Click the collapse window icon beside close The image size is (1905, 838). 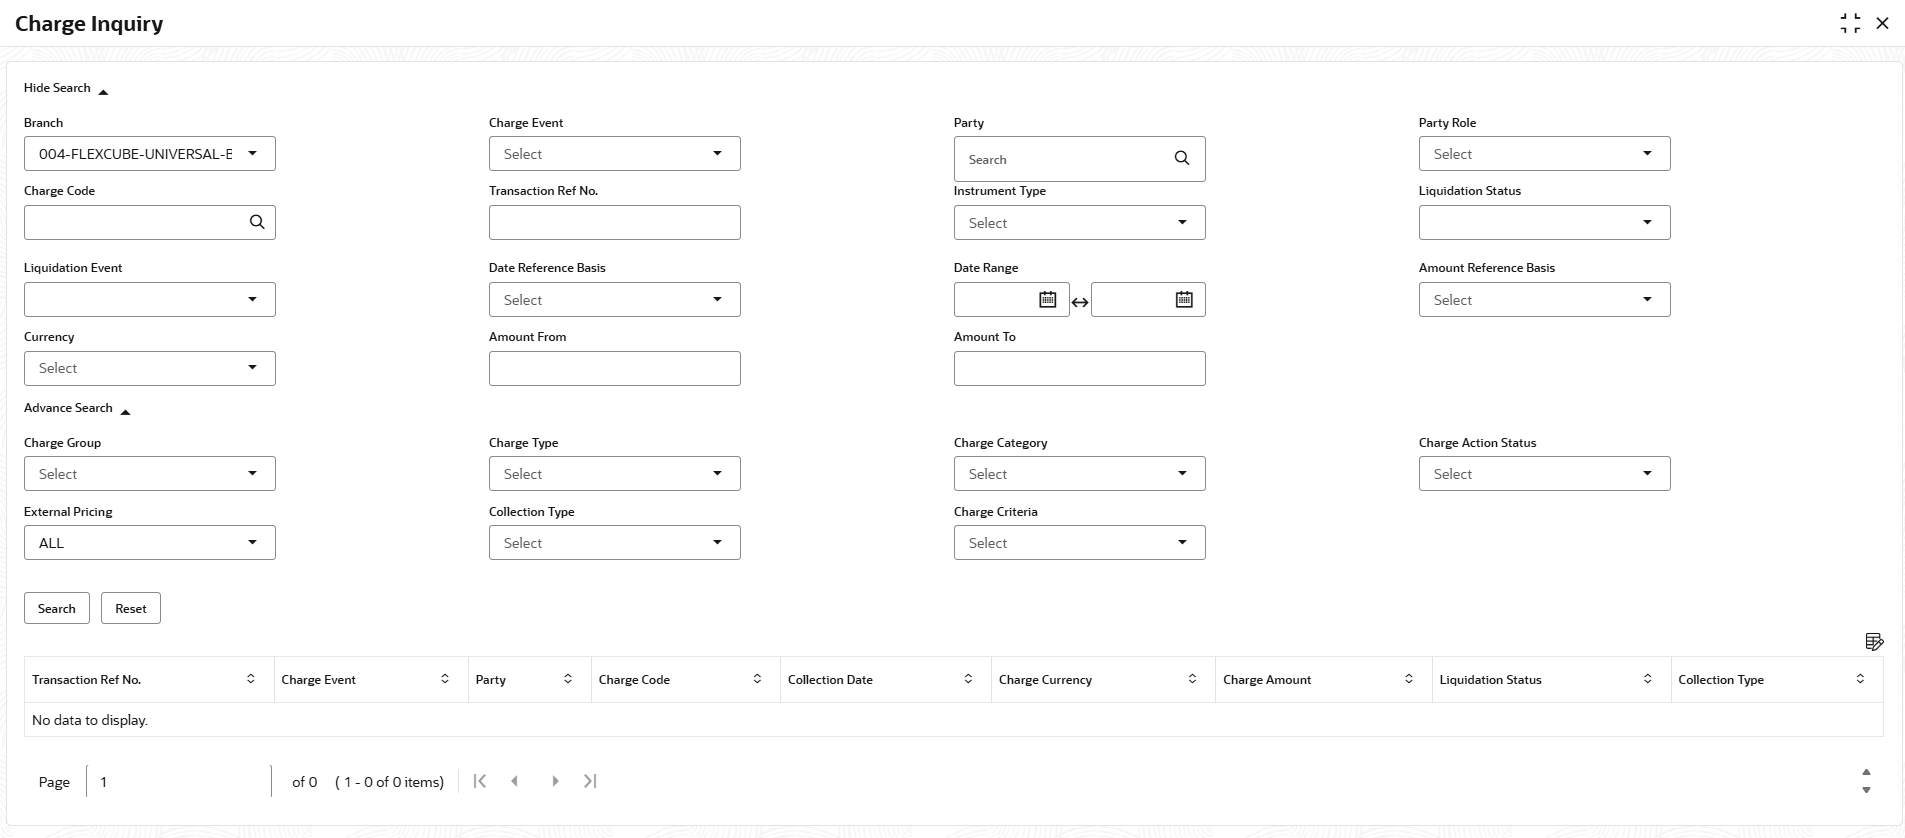click(1850, 23)
